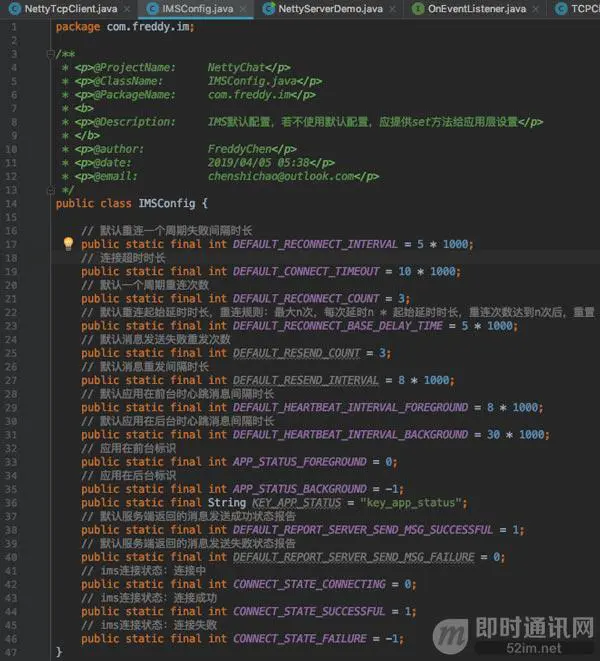Click the DEFAULT_RECONNECT_COUNT constant
Screen dimensions: 600x661
(x=306, y=298)
